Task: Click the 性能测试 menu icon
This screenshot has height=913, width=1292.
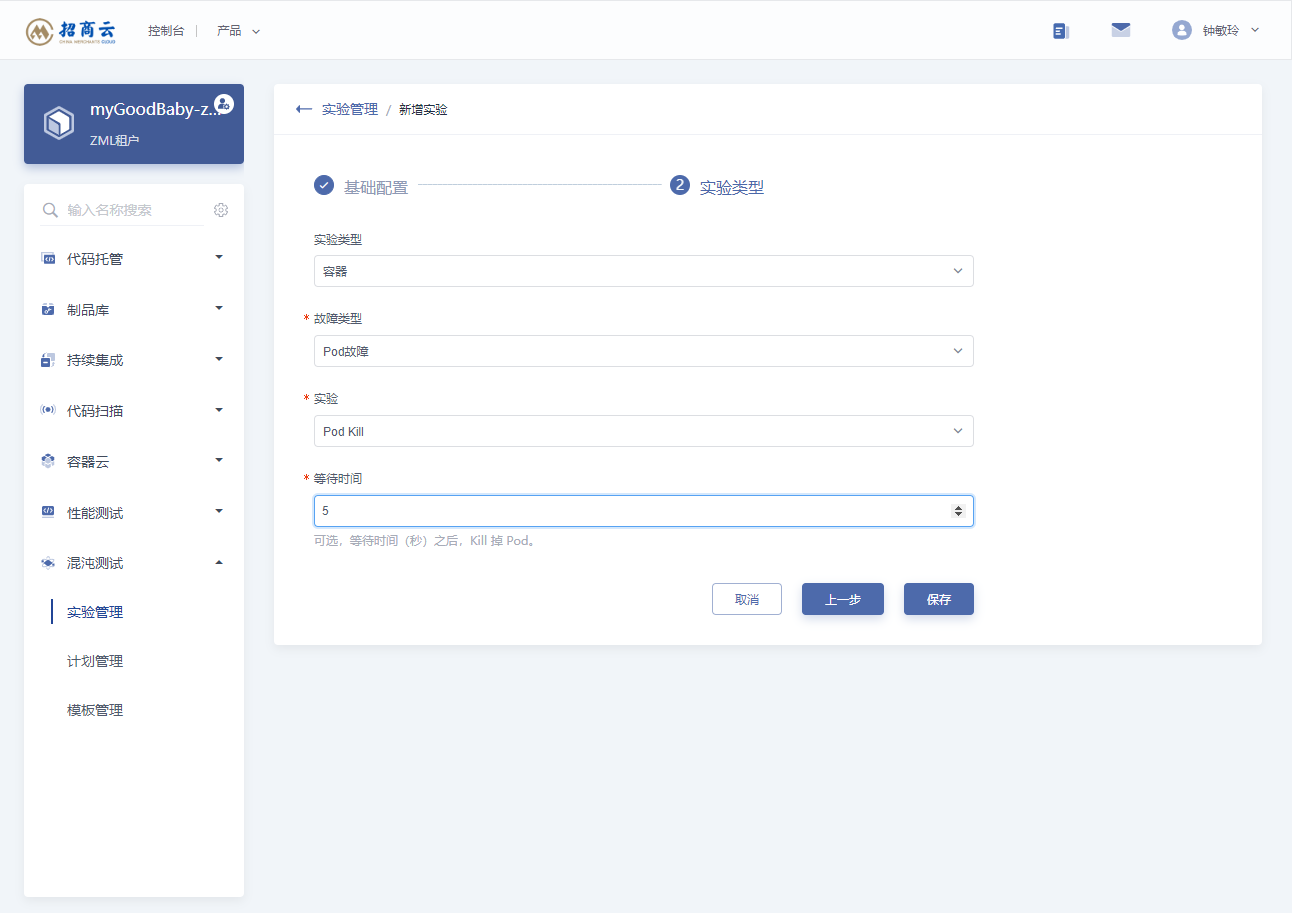Action: [48, 511]
